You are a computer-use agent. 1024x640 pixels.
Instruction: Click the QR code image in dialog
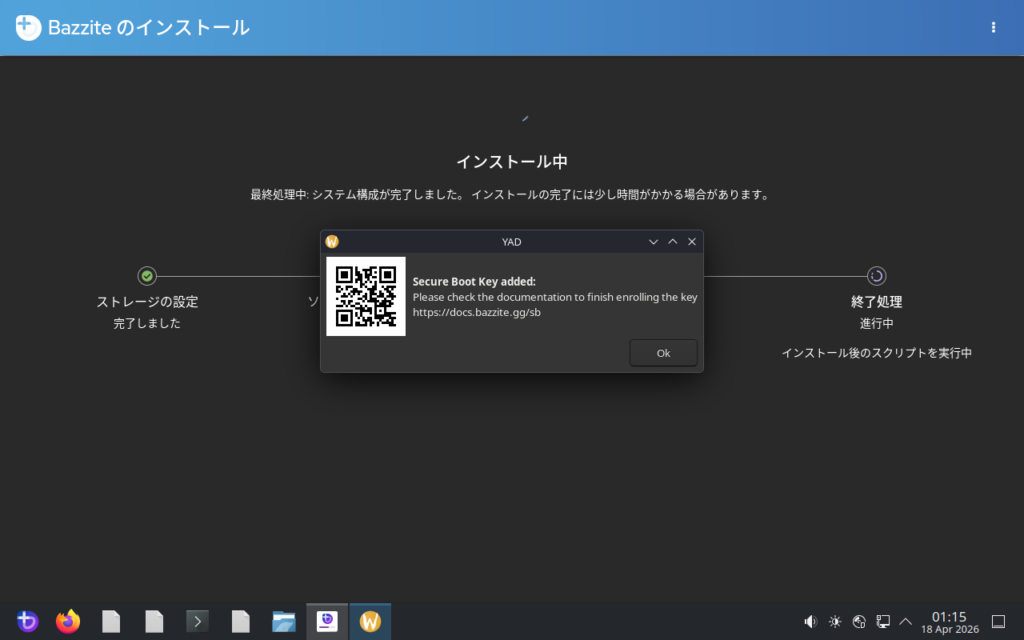point(366,296)
